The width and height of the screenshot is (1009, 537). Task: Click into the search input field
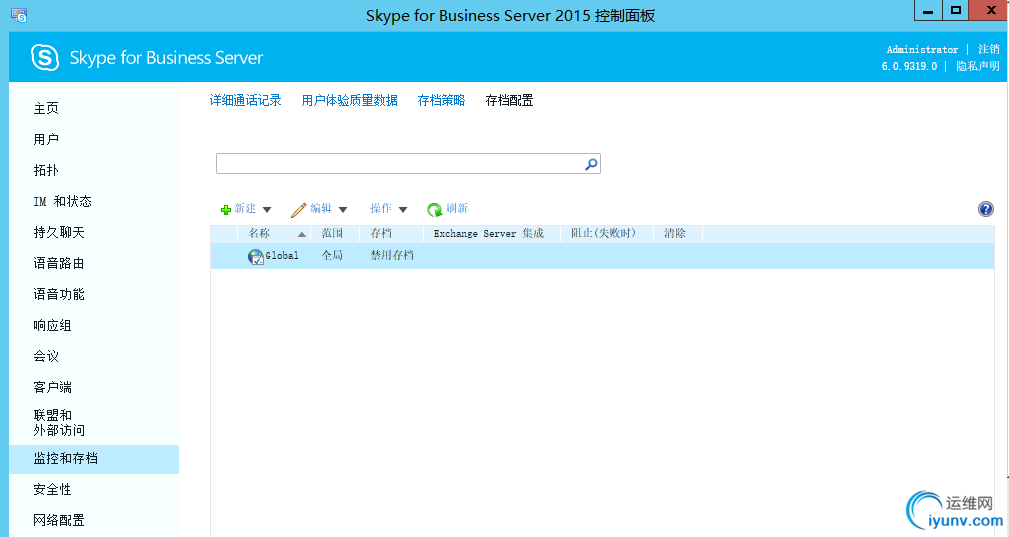pos(399,164)
